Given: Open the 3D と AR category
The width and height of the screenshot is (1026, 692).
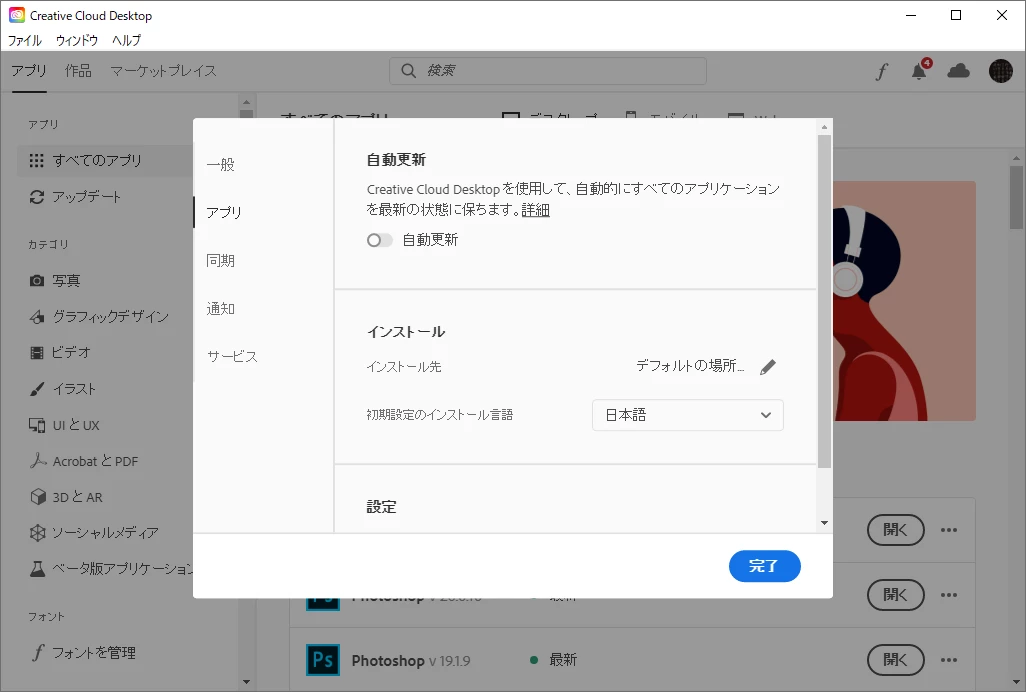Looking at the screenshot, I should 66,497.
